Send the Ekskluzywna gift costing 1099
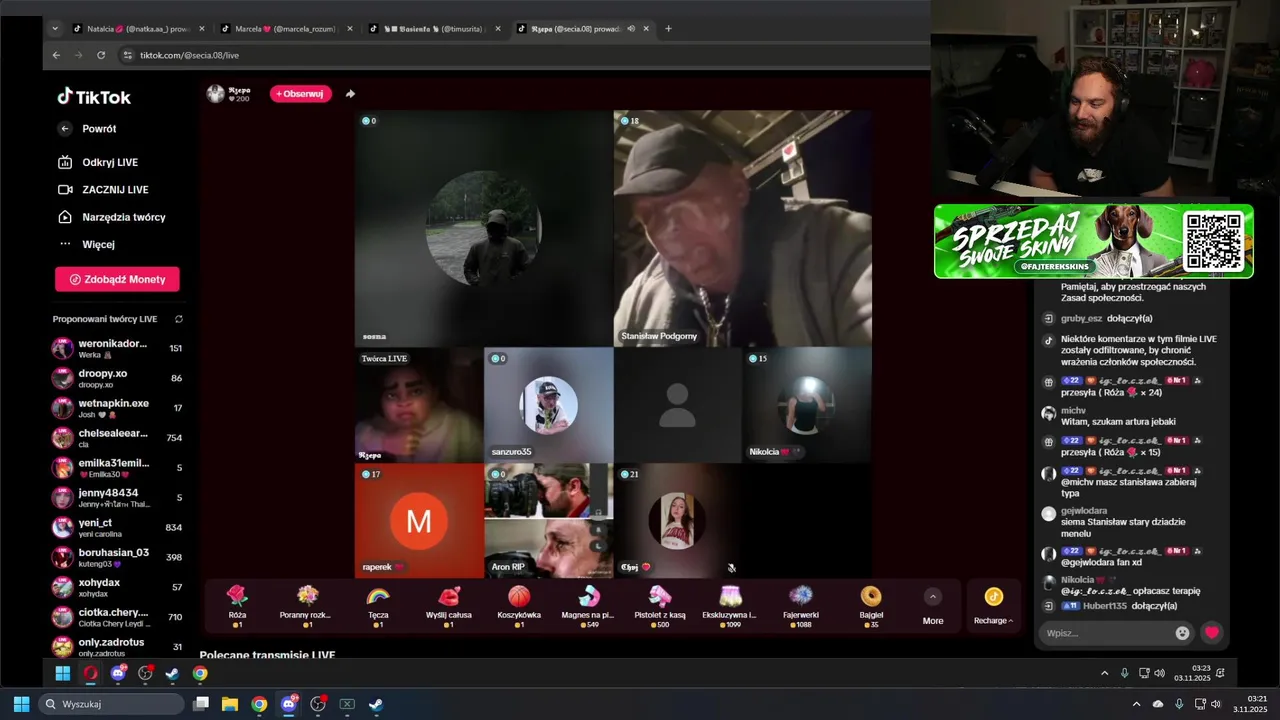Image resolution: width=1280 pixels, height=720 pixels. (x=730, y=605)
